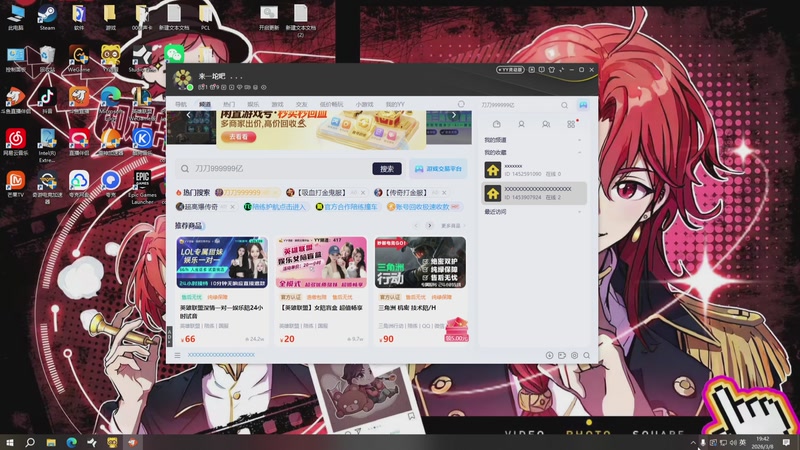This screenshot has width=800, height=450.
Task: Expand the 我的频道 section
Action: (x=579, y=140)
